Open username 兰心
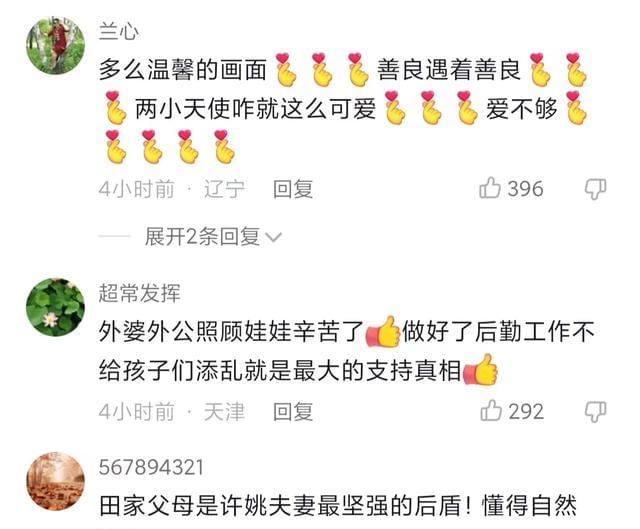 pyautogui.click(x=118, y=31)
